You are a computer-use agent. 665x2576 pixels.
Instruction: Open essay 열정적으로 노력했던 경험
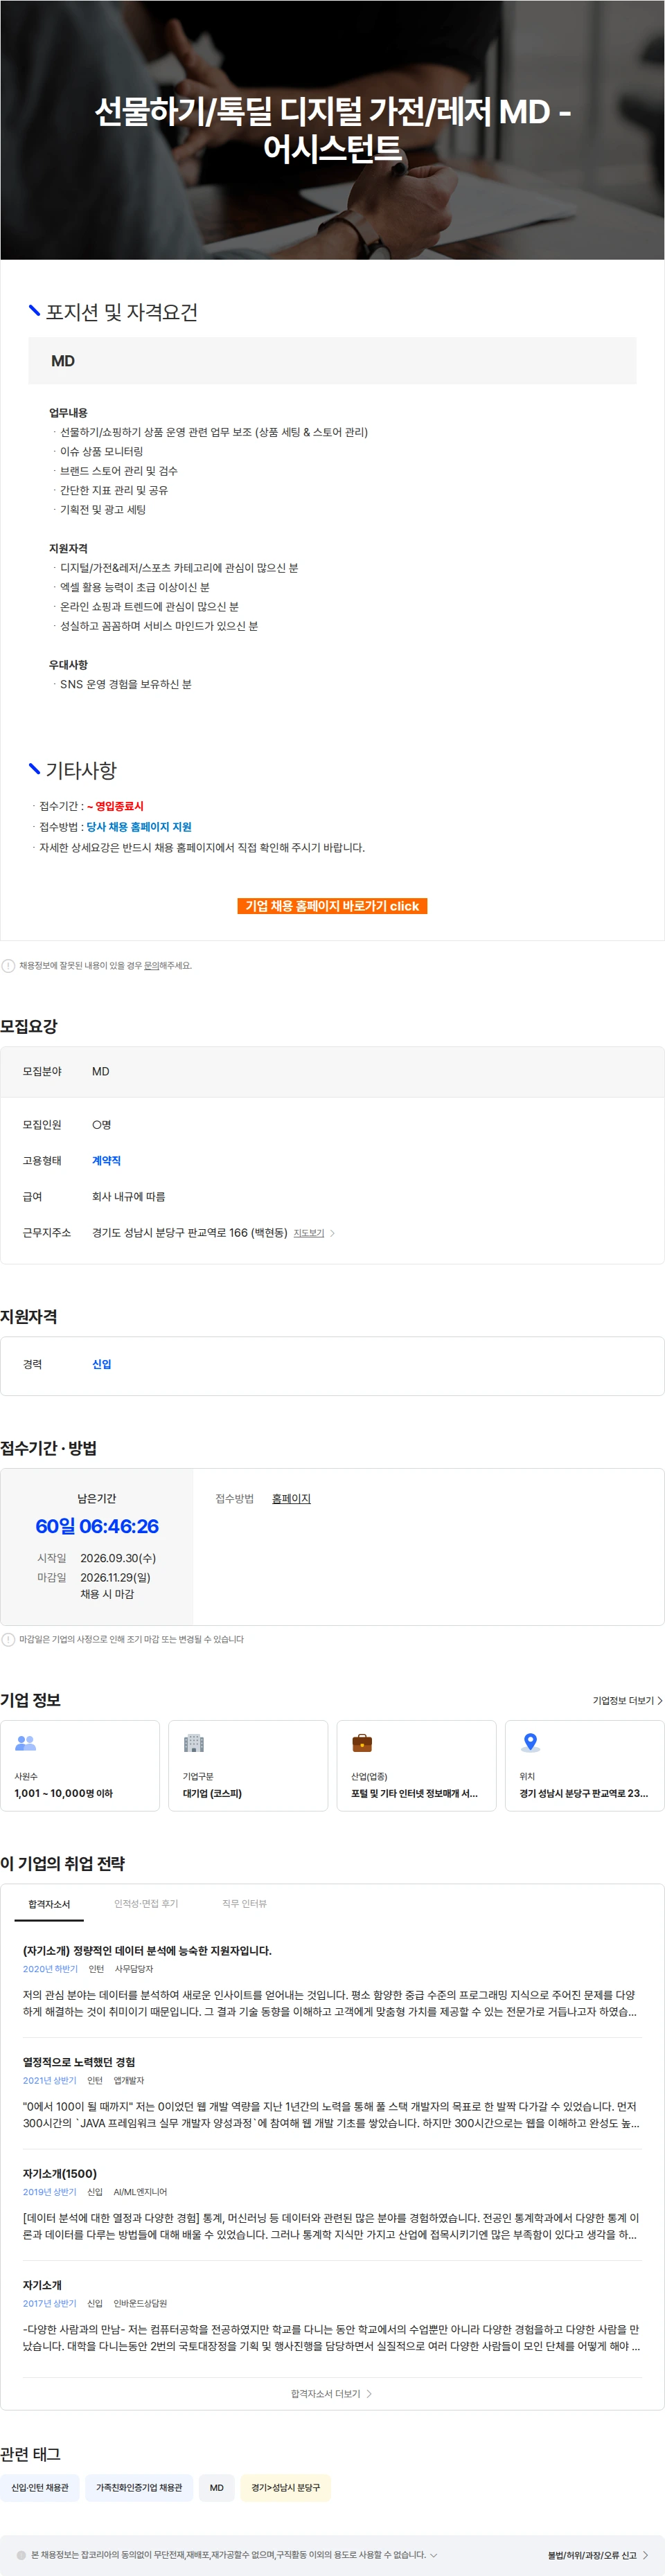[79, 2062]
